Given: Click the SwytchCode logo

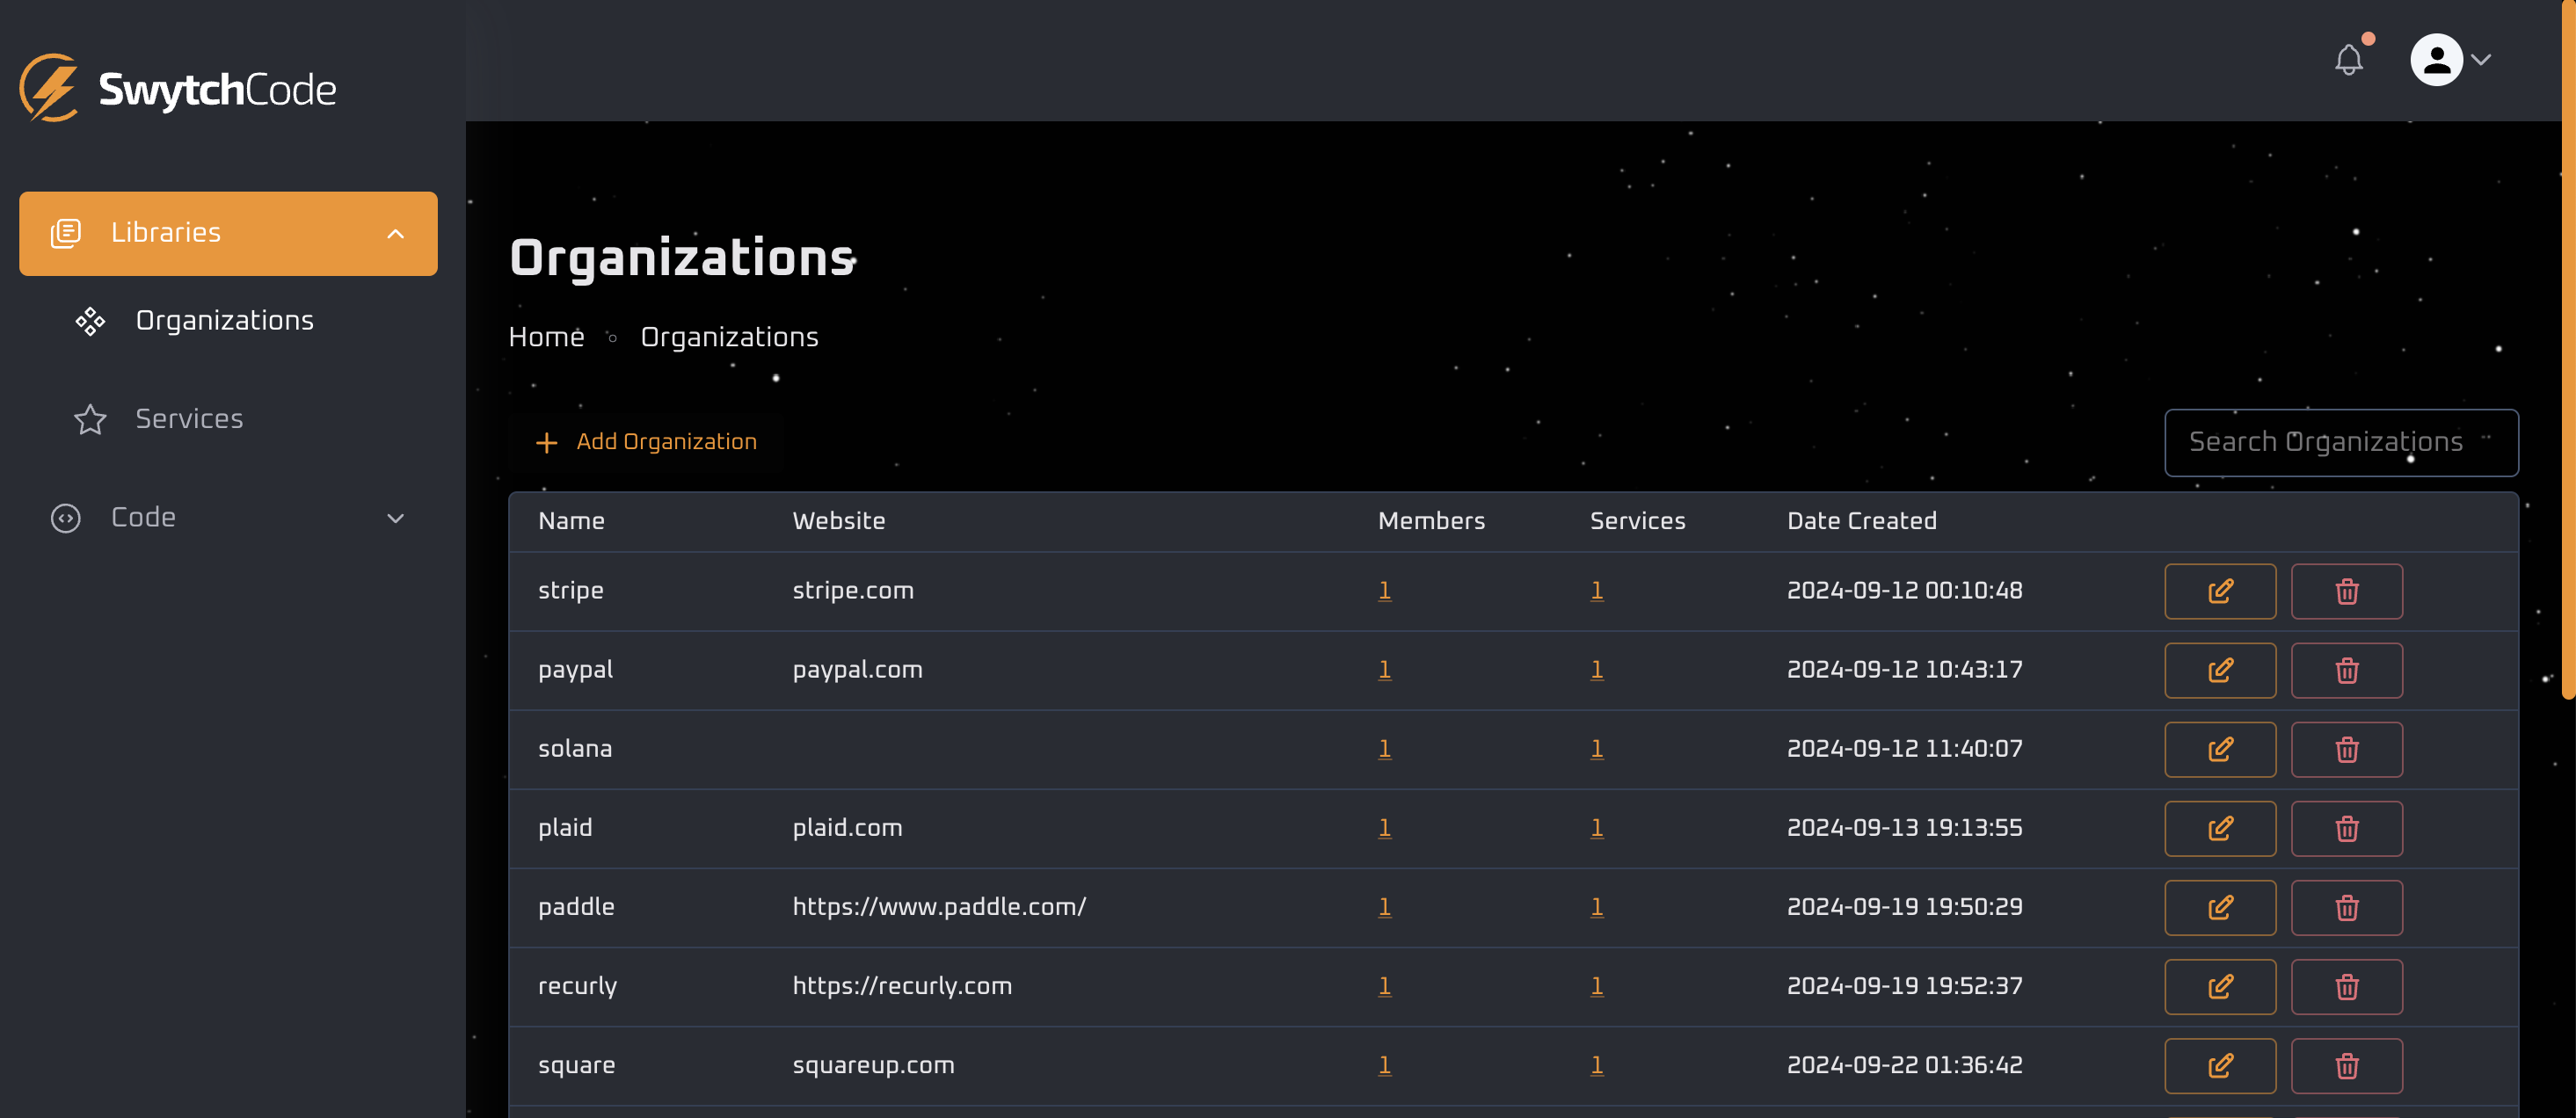Looking at the screenshot, I should (178, 89).
